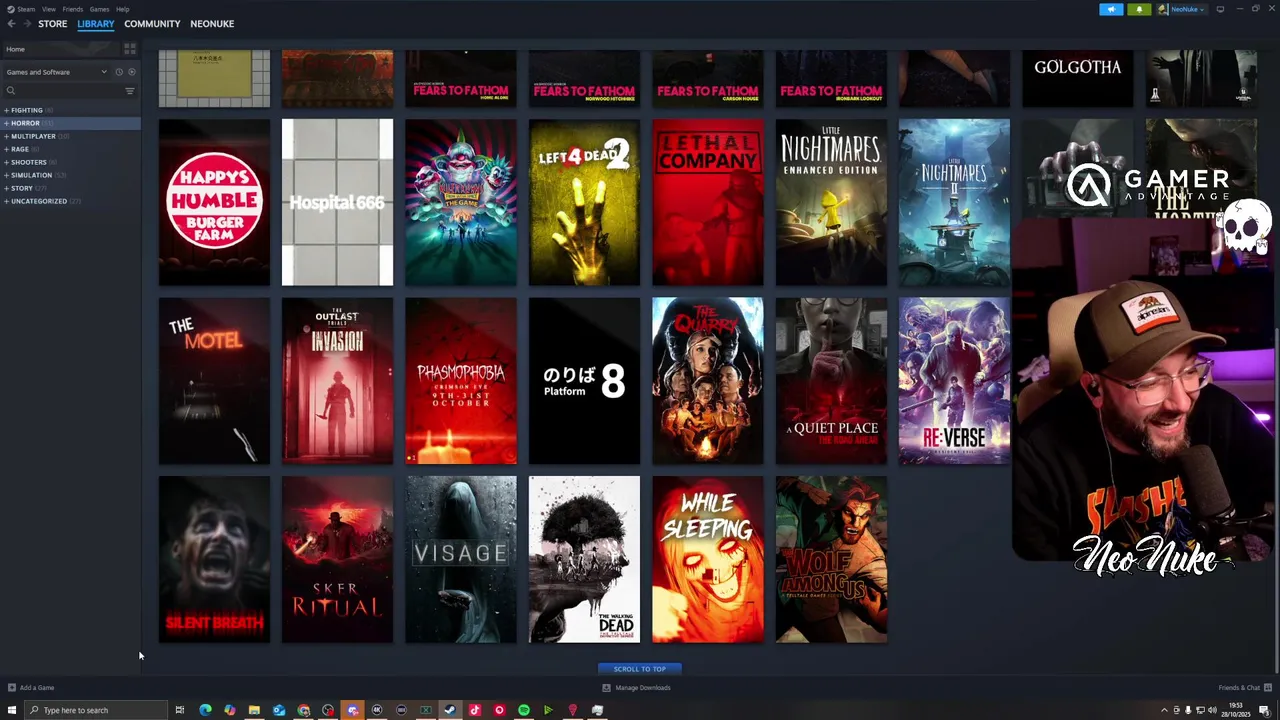Open the Games and Software dropdown
The height and width of the screenshot is (720, 1280).
pos(56,72)
